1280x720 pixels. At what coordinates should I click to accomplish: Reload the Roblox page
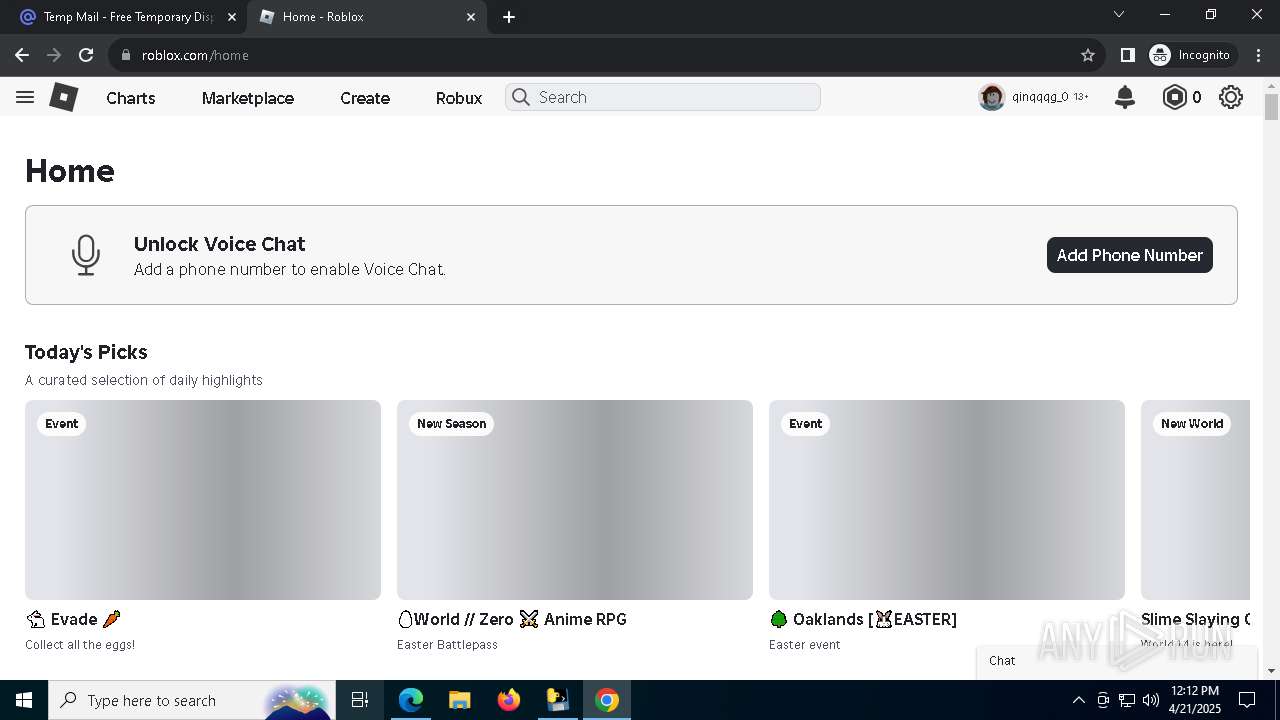pos(86,55)
